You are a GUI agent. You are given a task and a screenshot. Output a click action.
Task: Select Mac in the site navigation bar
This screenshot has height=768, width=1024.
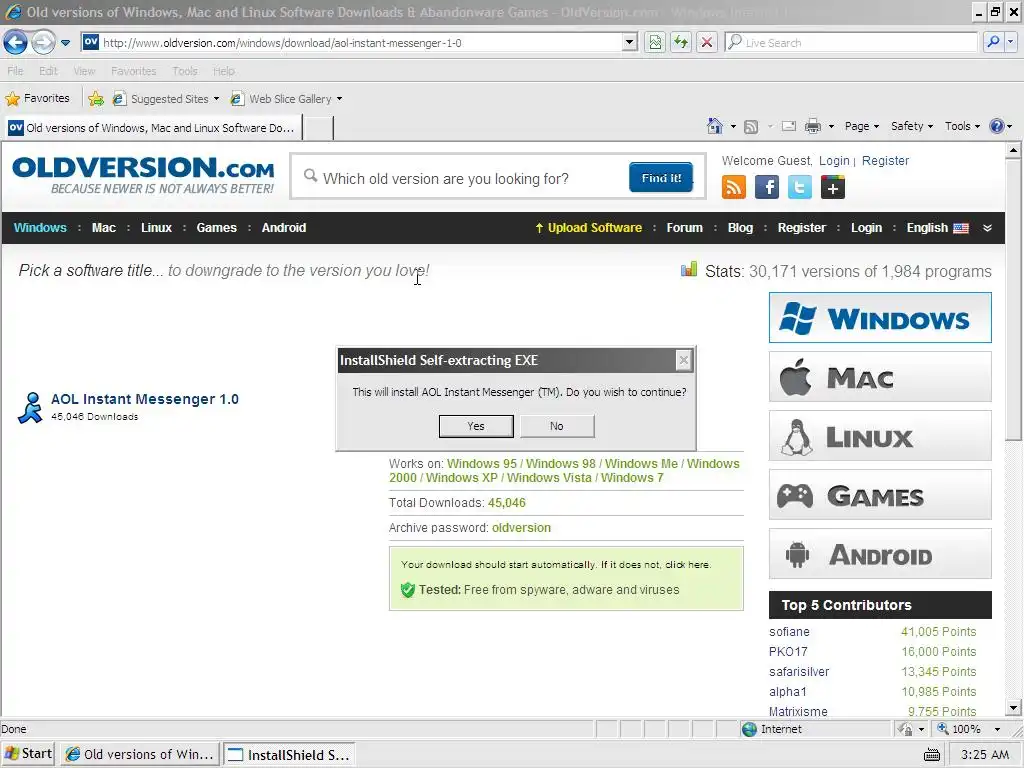click(103, 228)
